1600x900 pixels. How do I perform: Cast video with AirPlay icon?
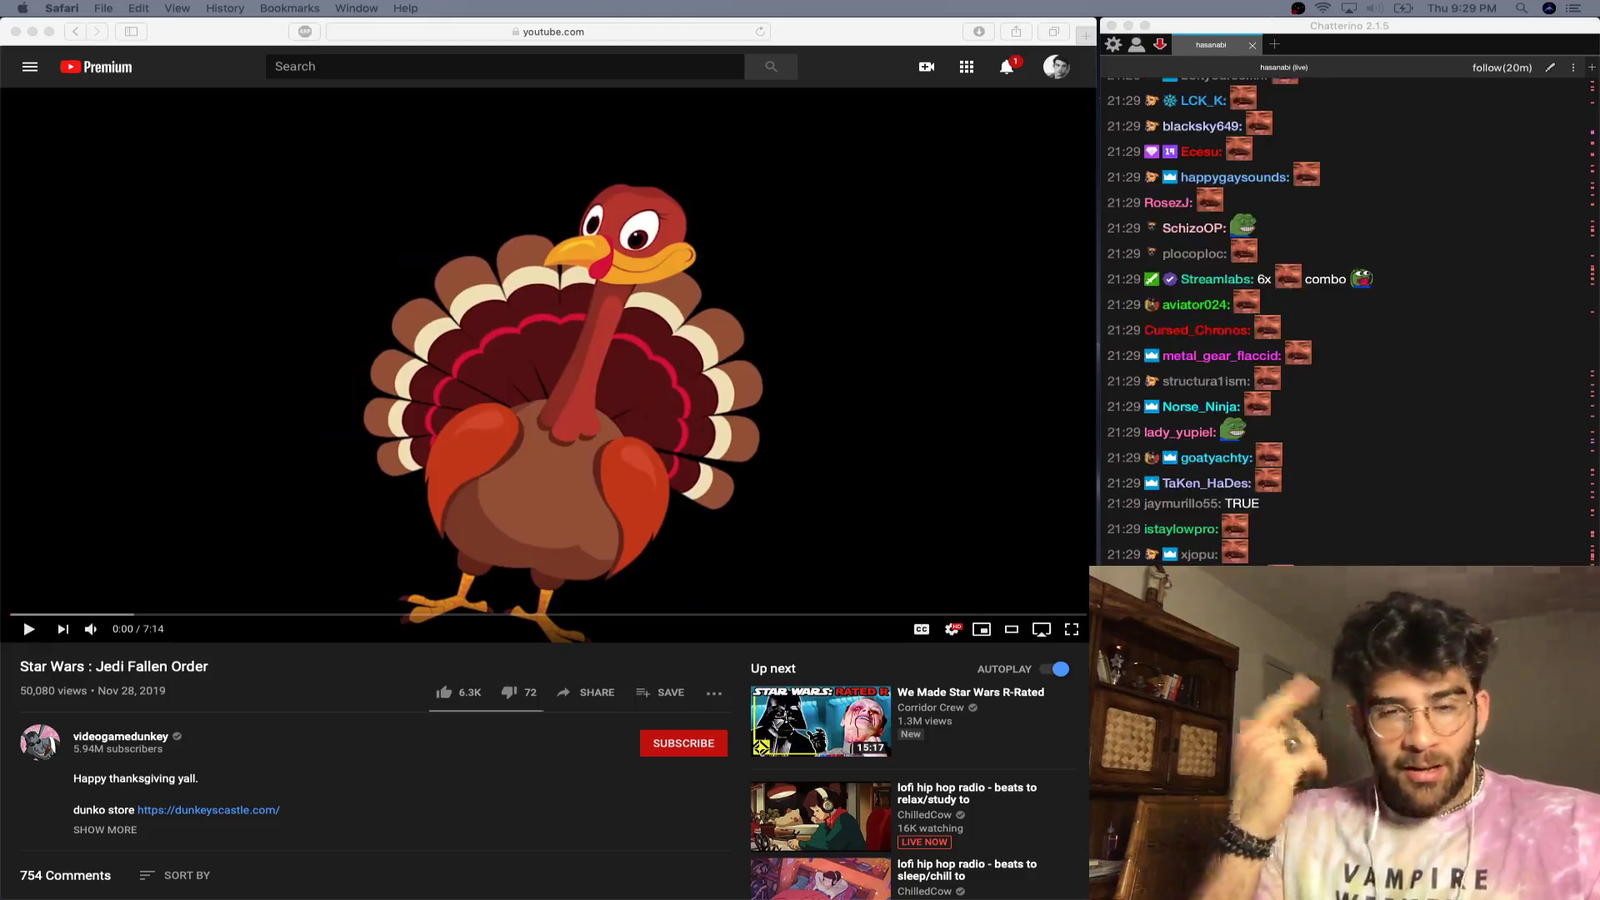pyautogui.click(x=1042, y=629)
